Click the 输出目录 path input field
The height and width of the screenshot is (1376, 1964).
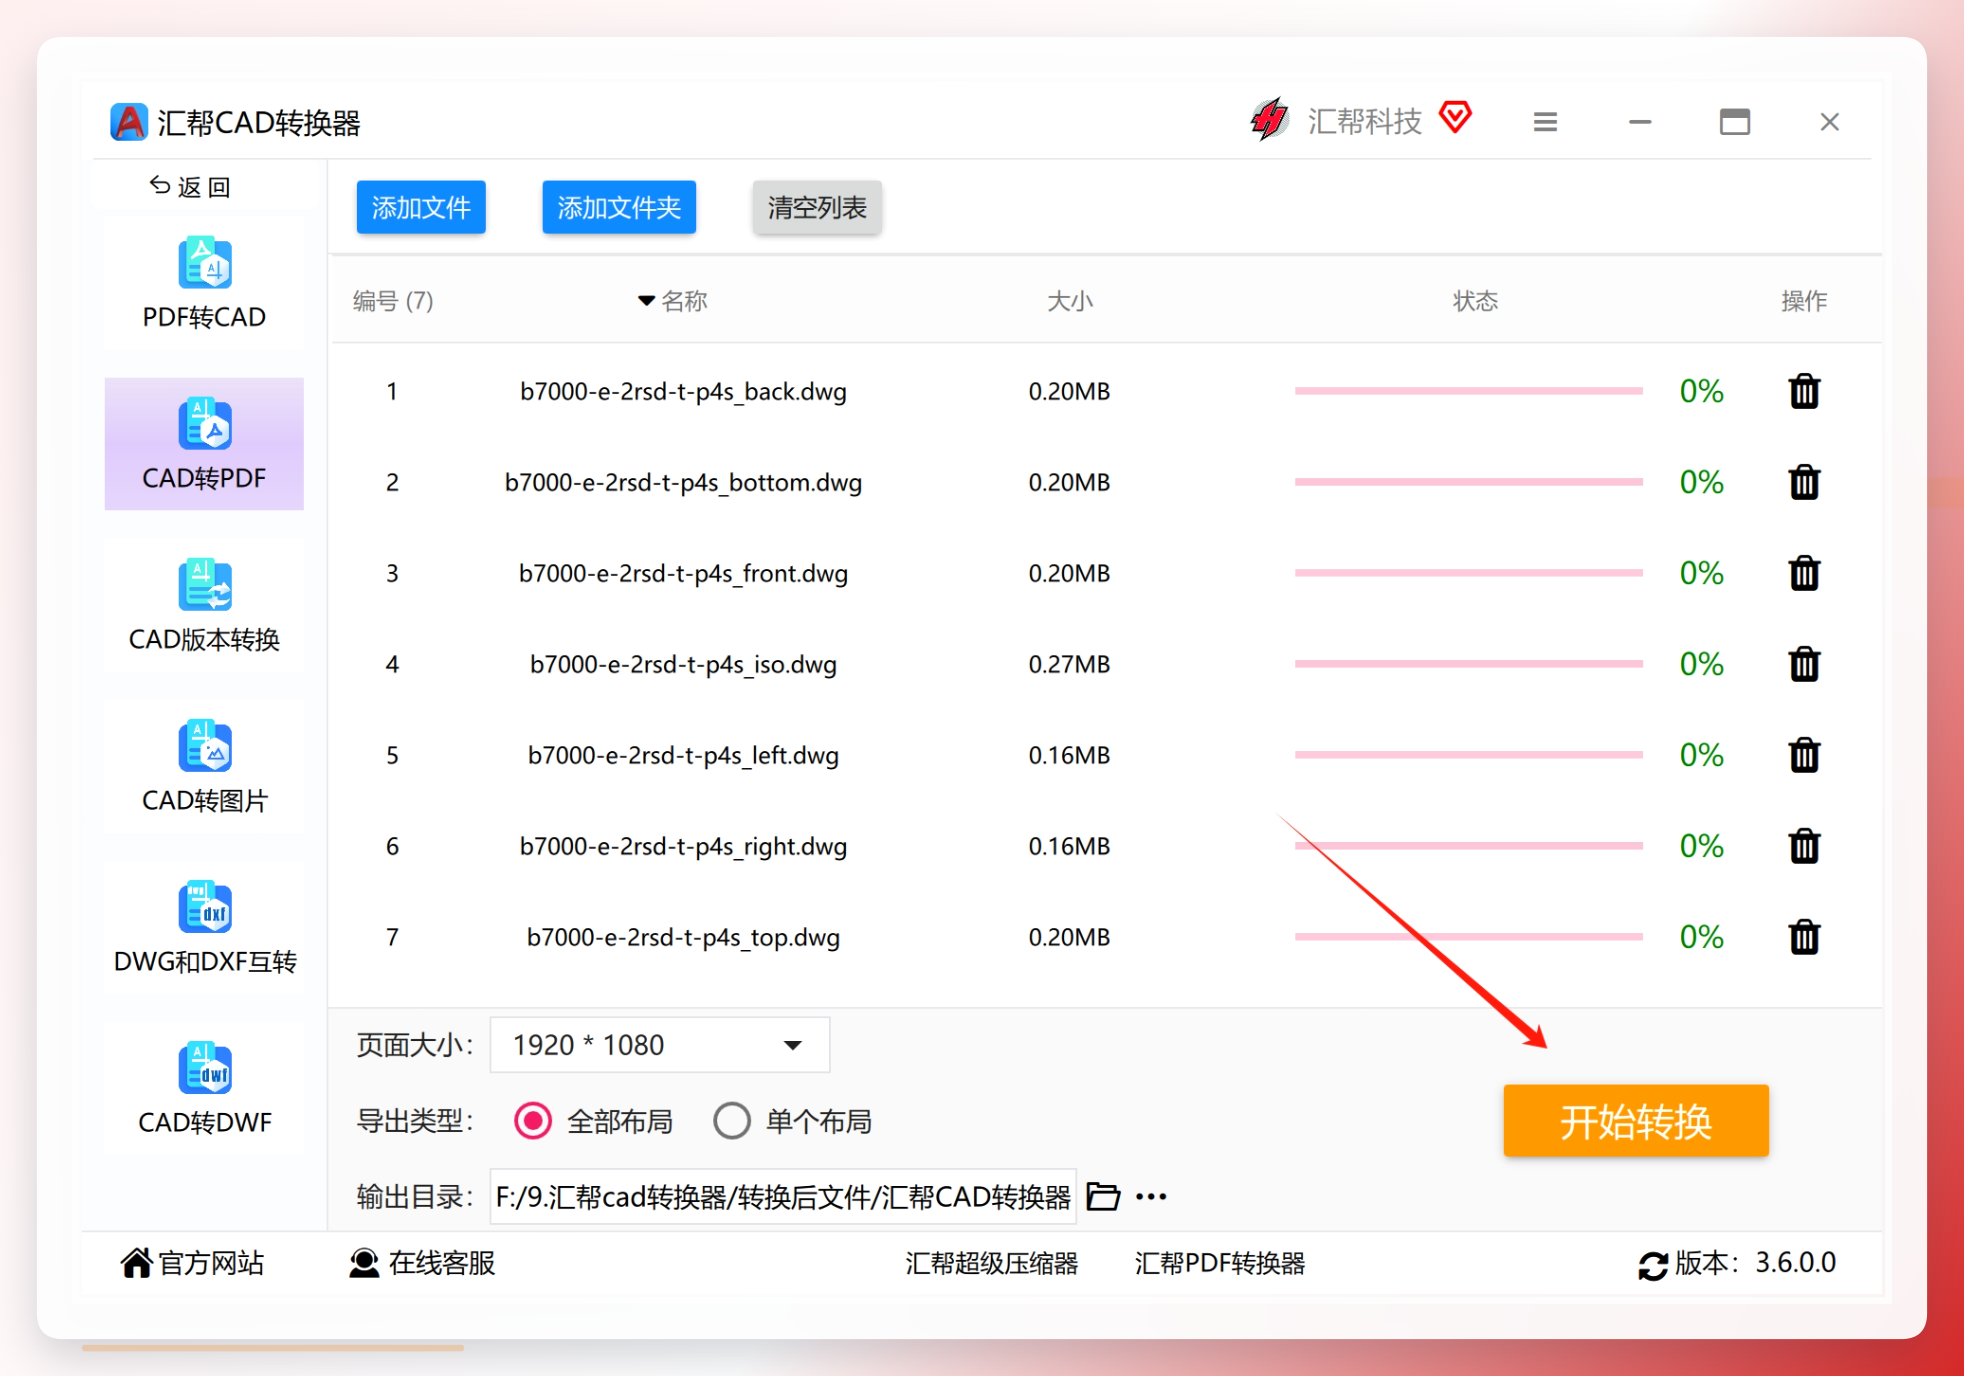tap(783, 1196)
